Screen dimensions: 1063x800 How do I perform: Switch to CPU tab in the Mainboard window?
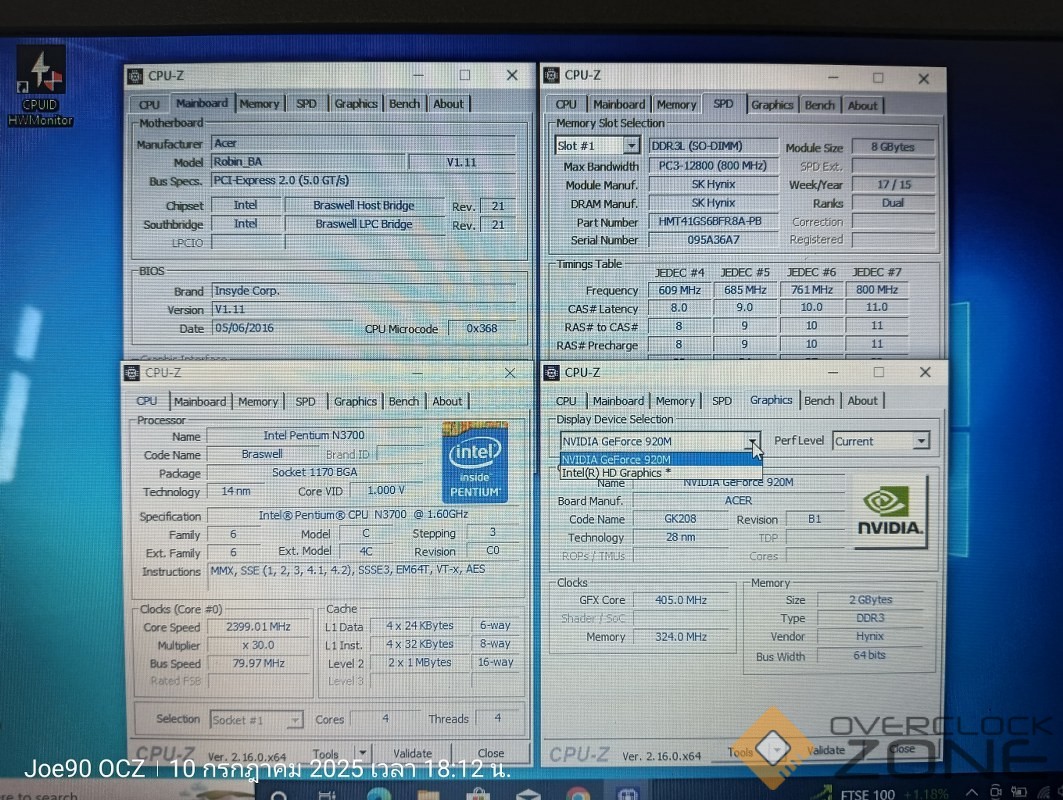click(148, 104)
